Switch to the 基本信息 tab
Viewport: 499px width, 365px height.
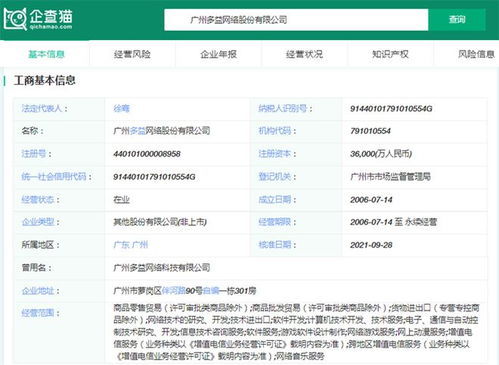click(46, 54)
